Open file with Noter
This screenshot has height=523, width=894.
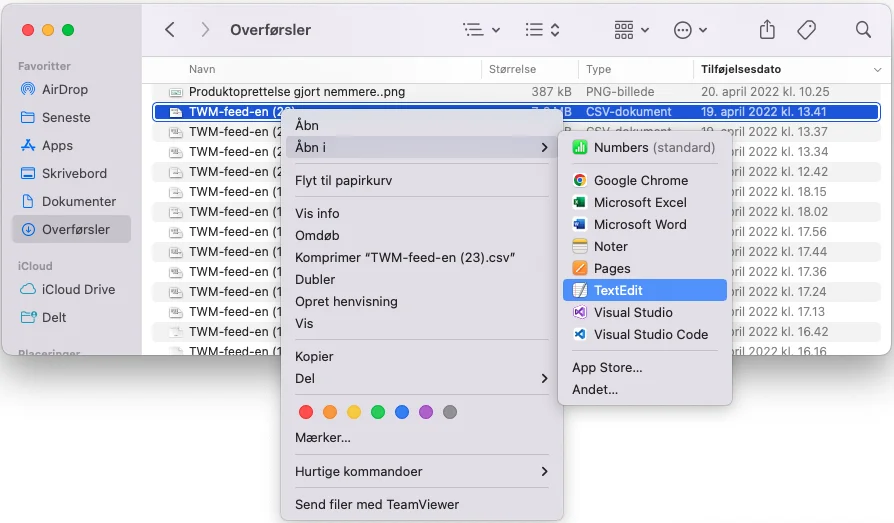click(x=645, y=246)
